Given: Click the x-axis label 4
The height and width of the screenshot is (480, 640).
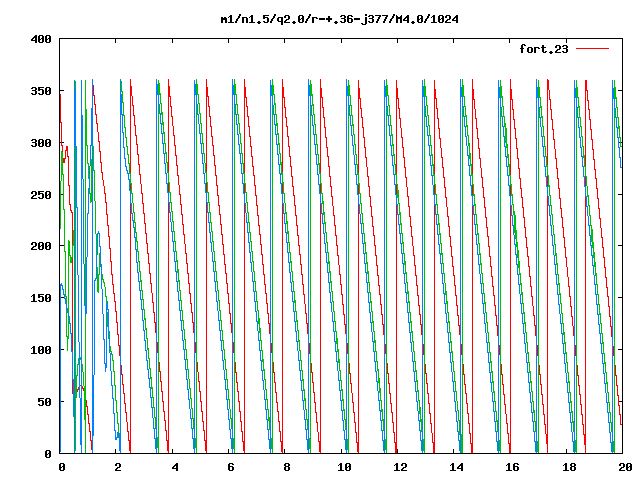Looking at the screenshot, I should 175,467.
